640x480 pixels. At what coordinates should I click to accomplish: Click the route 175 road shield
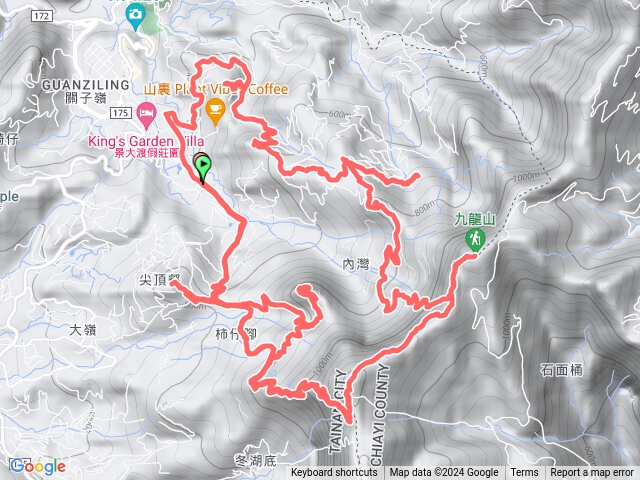pyautogui.click(x=121, y=113)
